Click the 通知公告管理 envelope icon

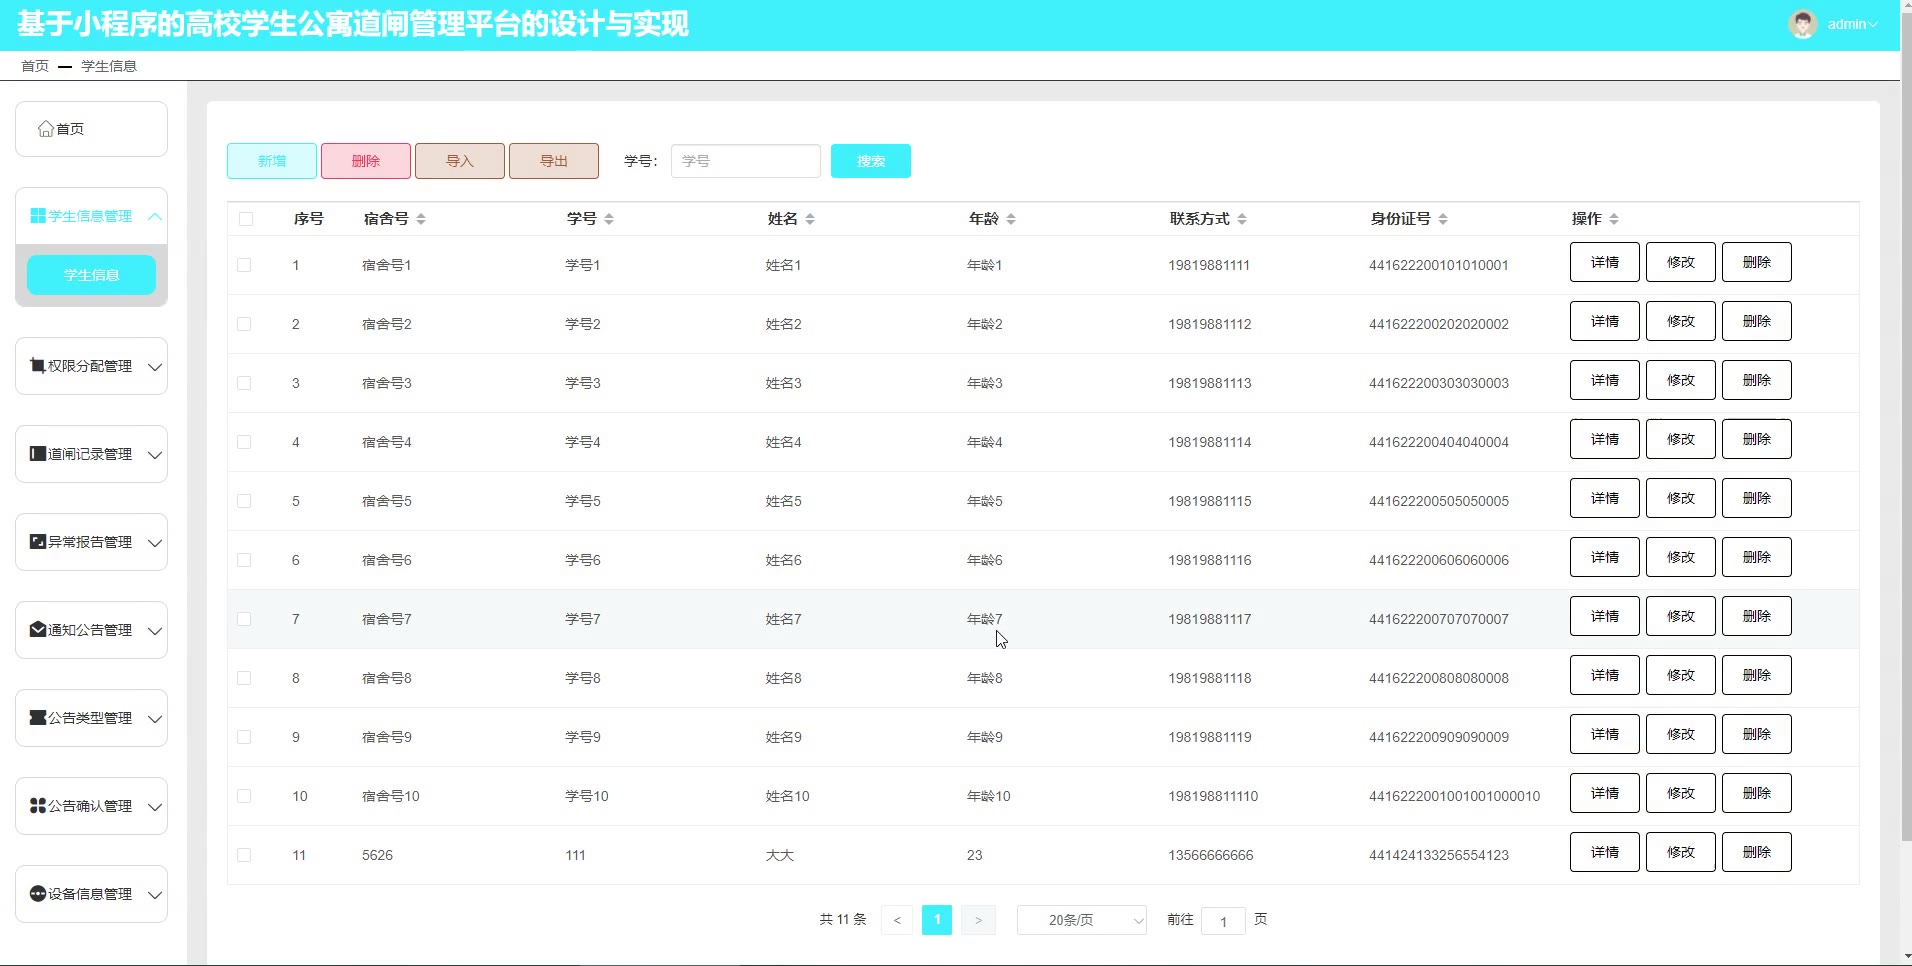pyautogui.click(x=38, y=630)
